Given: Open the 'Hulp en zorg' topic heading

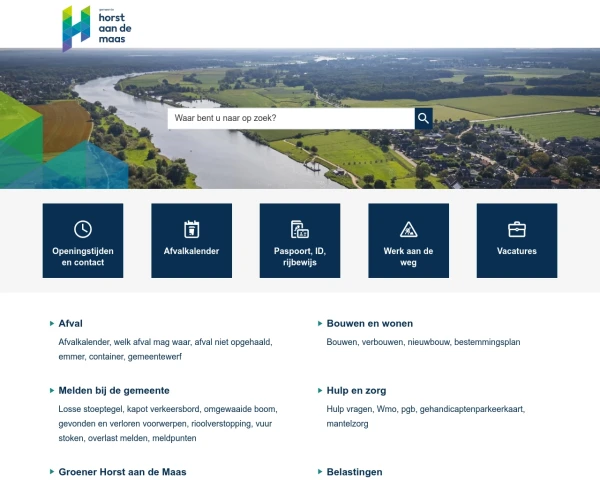Looking at the screenshot, I should [x=356, y=390].
